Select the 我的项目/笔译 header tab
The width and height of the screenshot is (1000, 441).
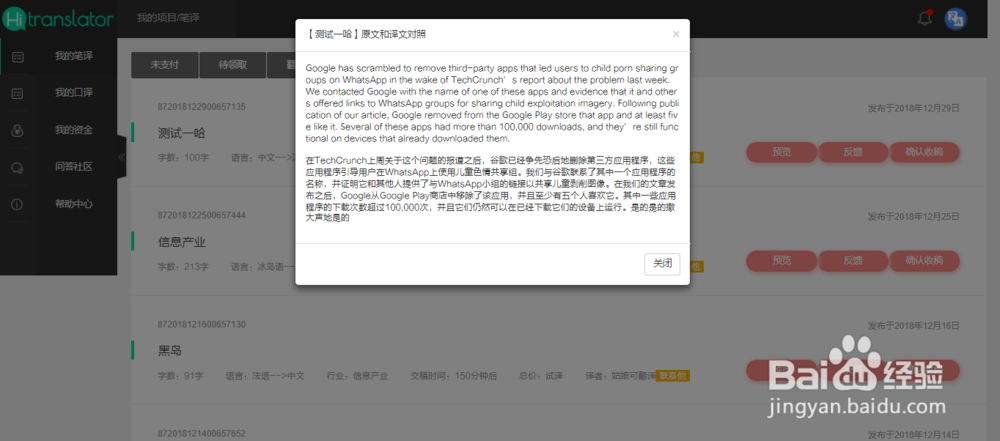coord(168,18)
